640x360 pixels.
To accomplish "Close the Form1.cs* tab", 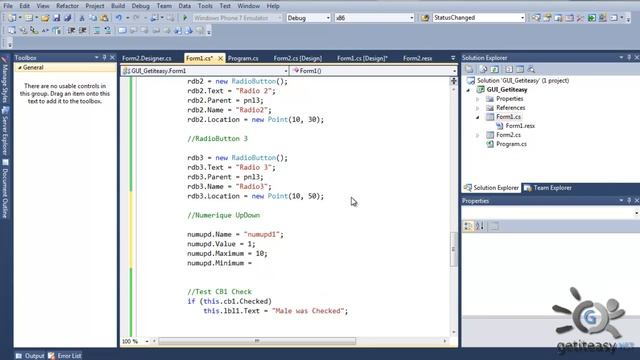I will click(220, 58).
